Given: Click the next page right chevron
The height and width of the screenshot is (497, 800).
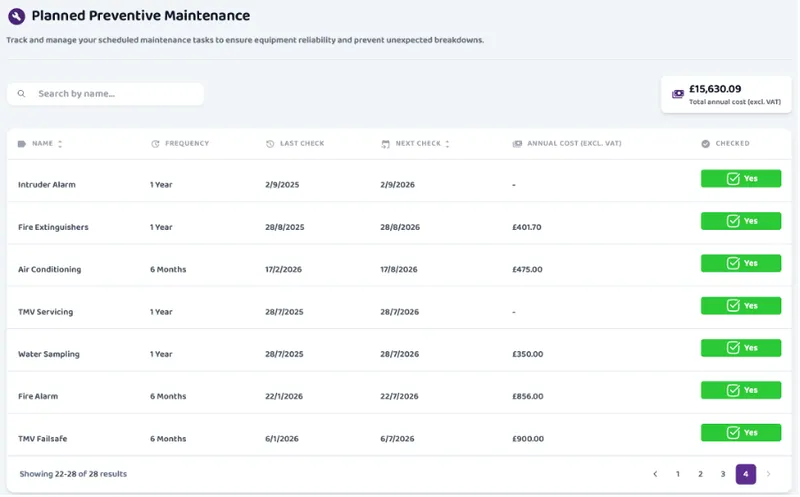Looking at the screenshot, I should coord(768,474).
